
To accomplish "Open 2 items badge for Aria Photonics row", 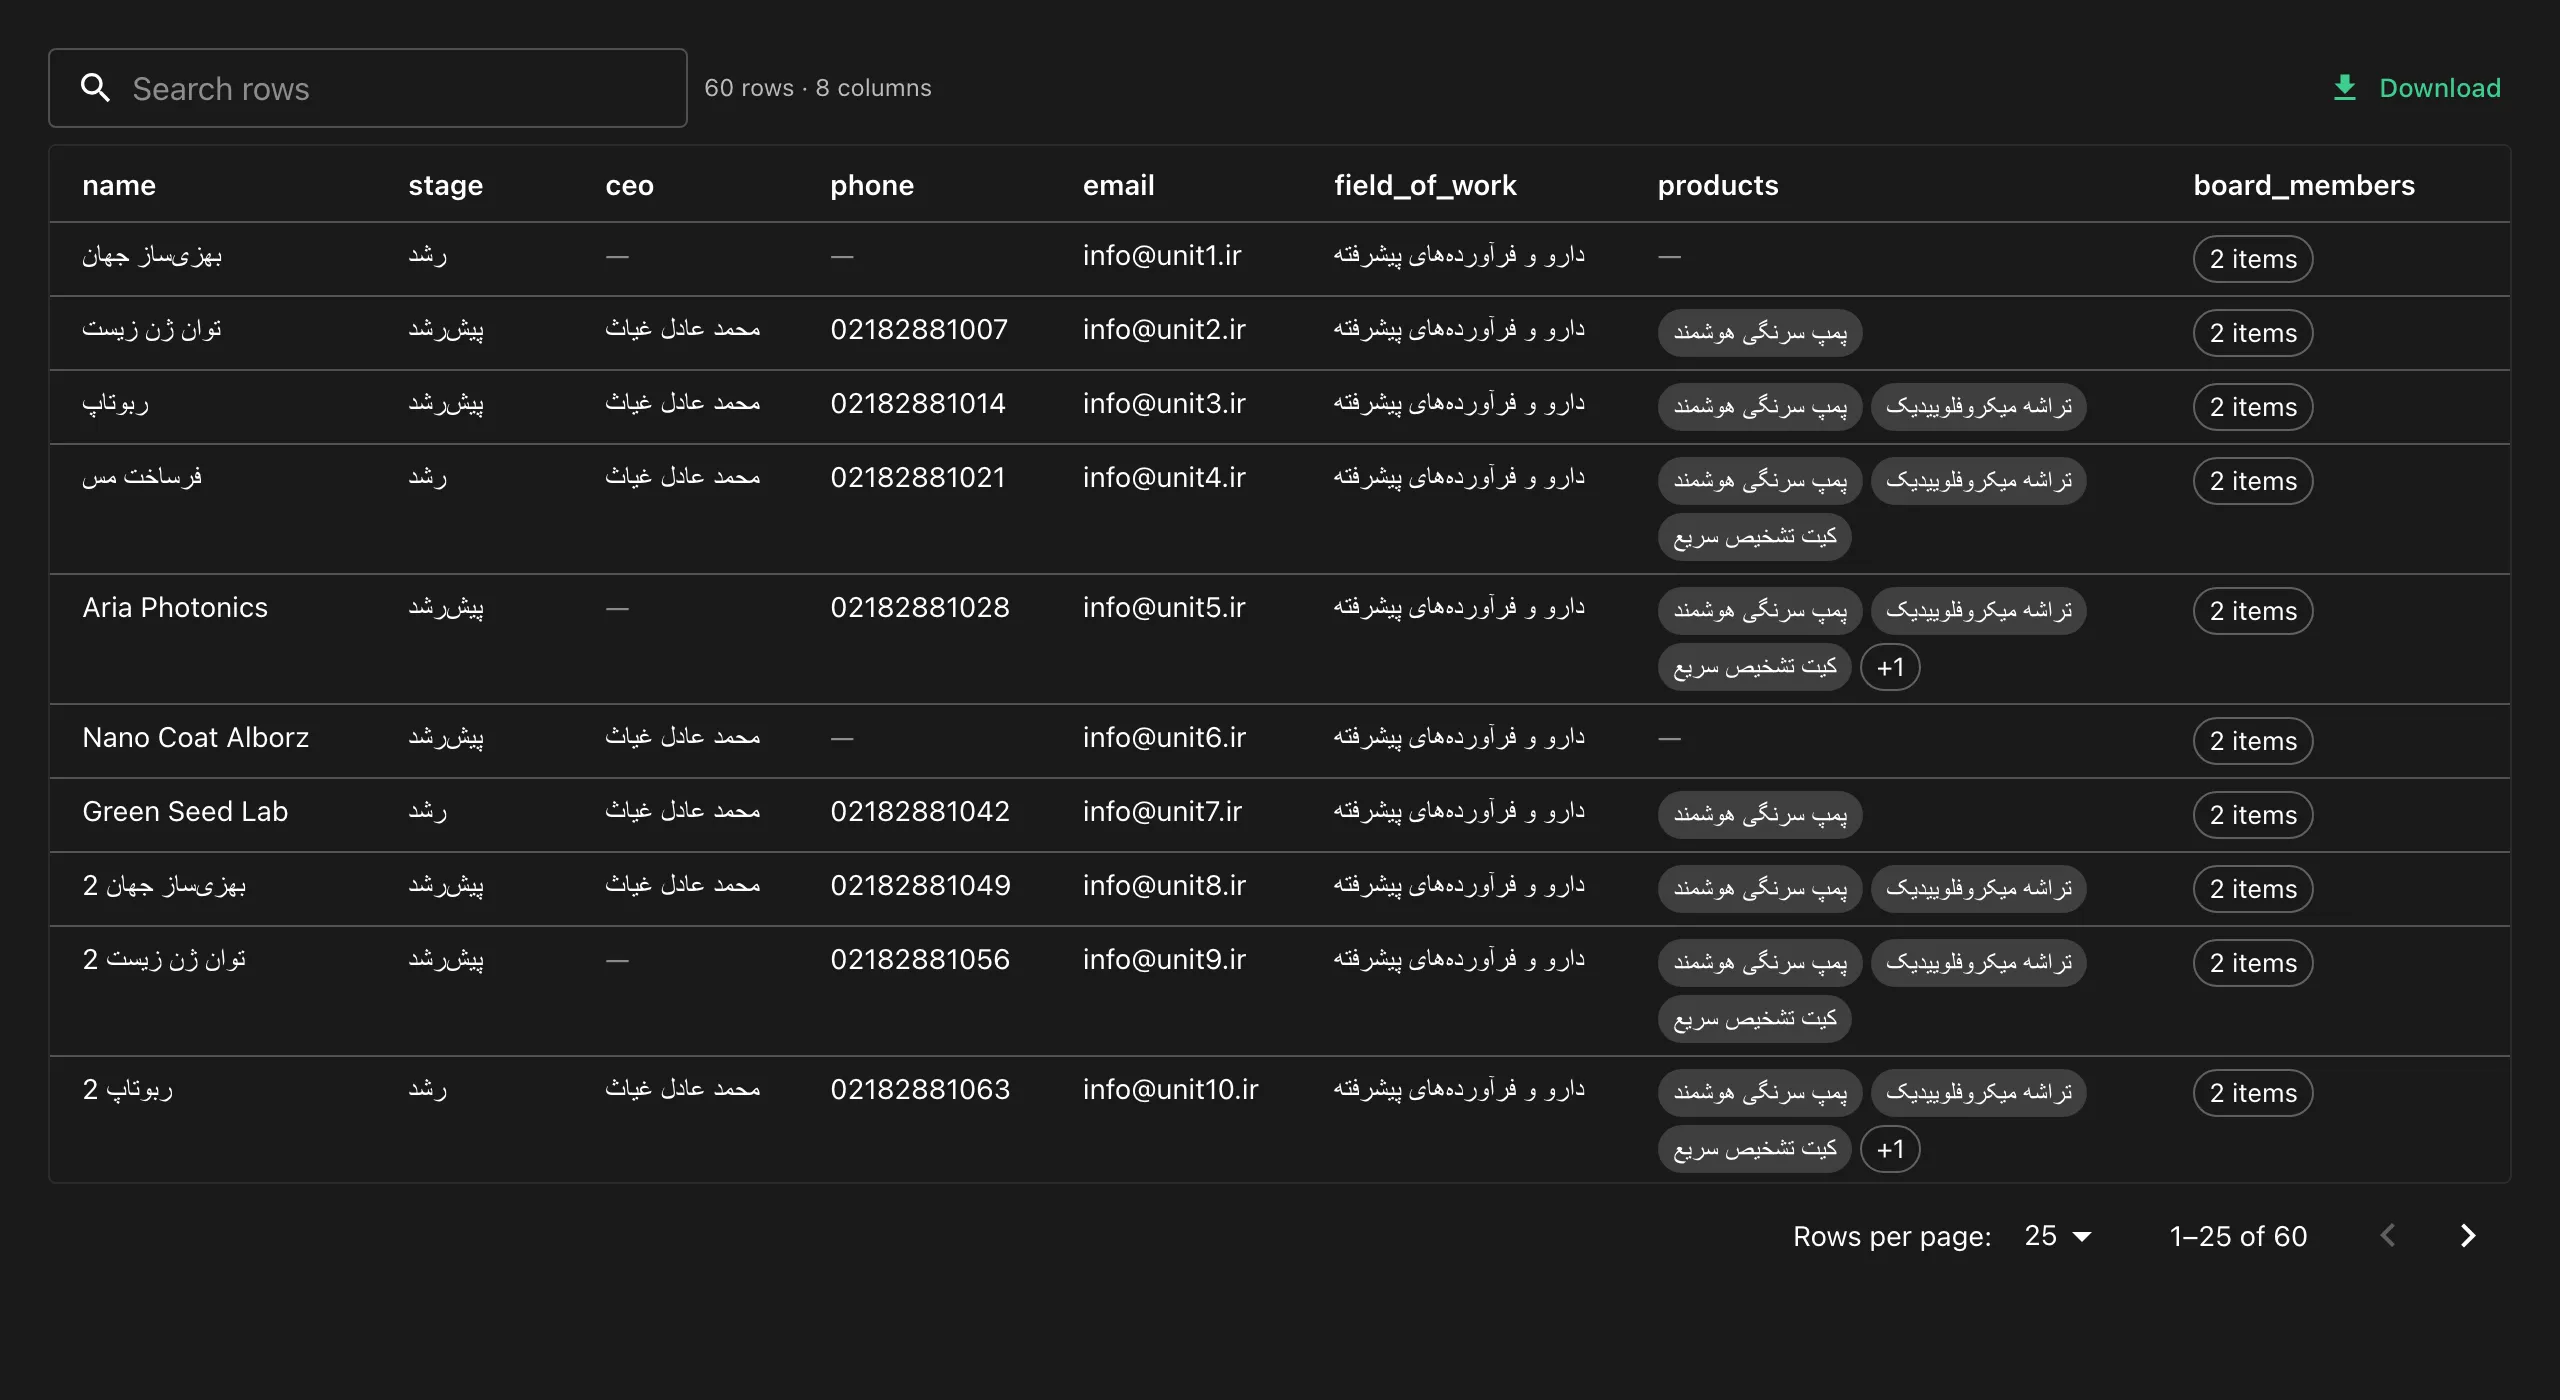I will click(x=2253, y=611).
